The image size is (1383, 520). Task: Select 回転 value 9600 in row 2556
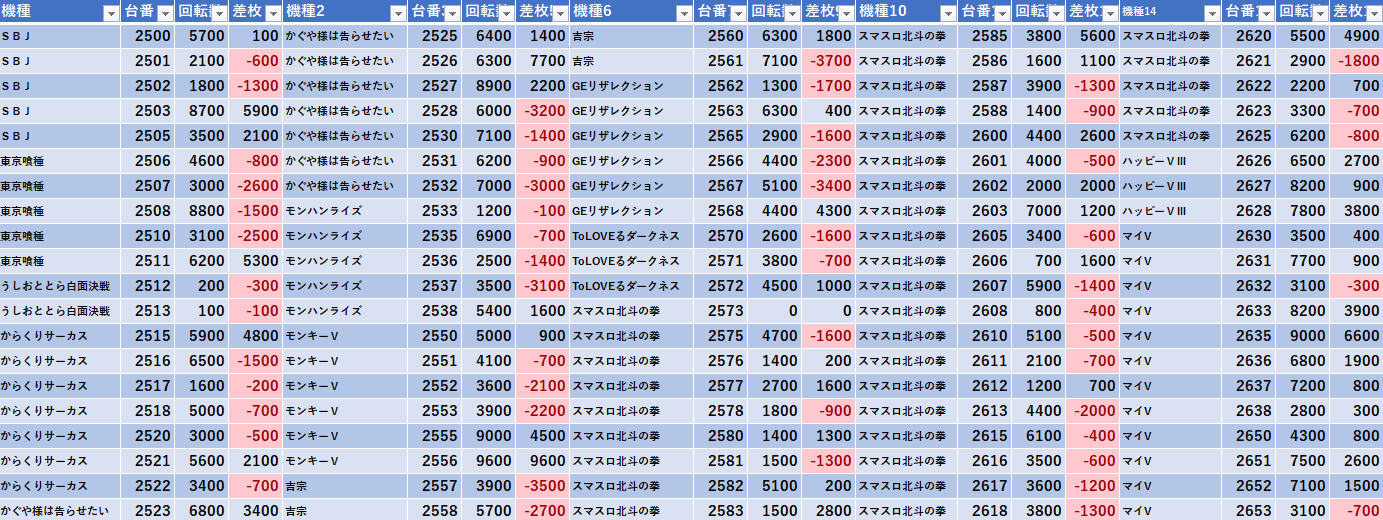pos(490,460)
